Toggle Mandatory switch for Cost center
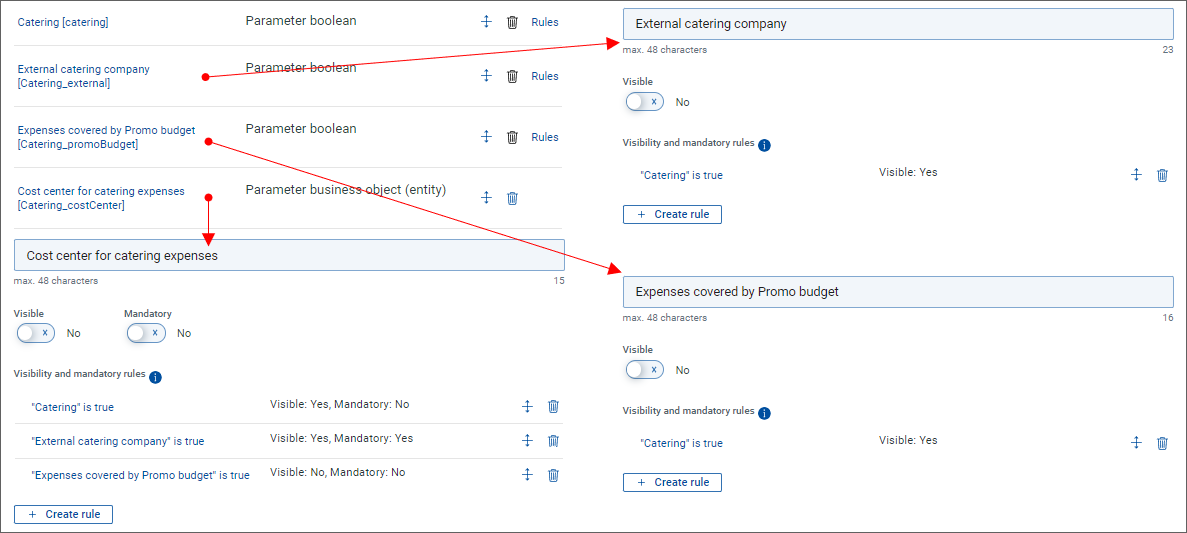 coord(145,333)
